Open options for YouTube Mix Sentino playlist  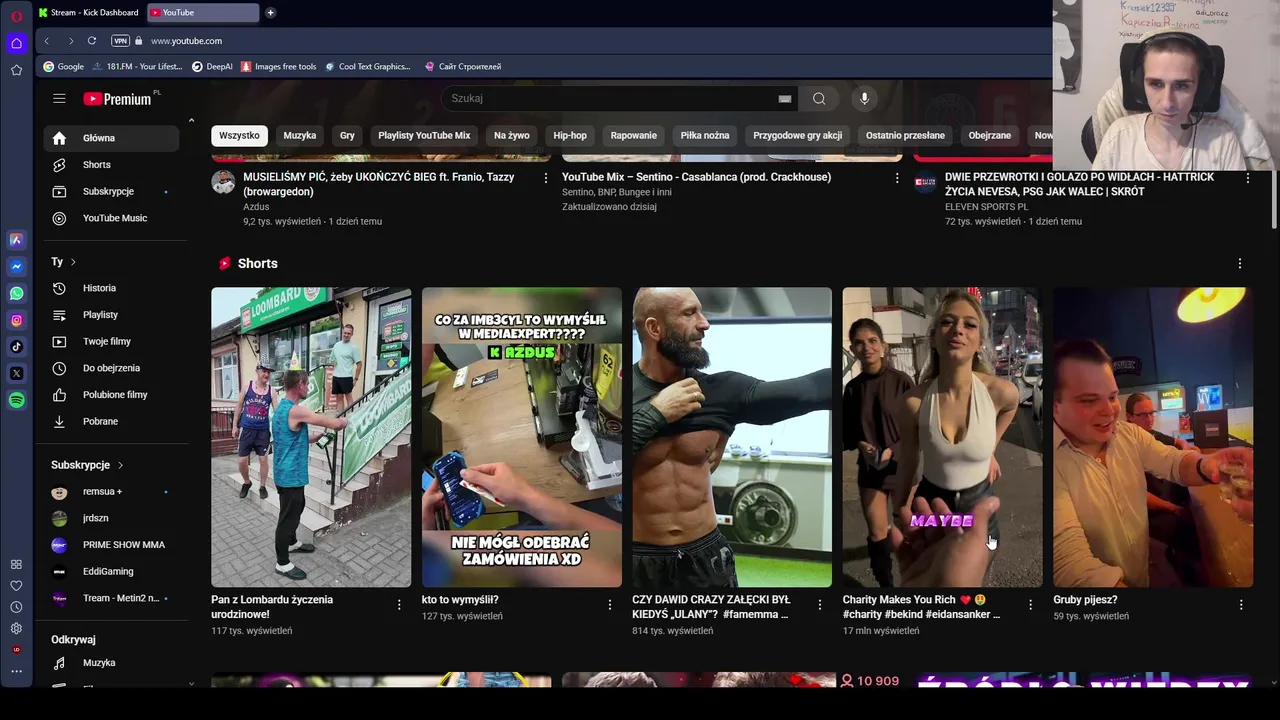click(897, 177)
